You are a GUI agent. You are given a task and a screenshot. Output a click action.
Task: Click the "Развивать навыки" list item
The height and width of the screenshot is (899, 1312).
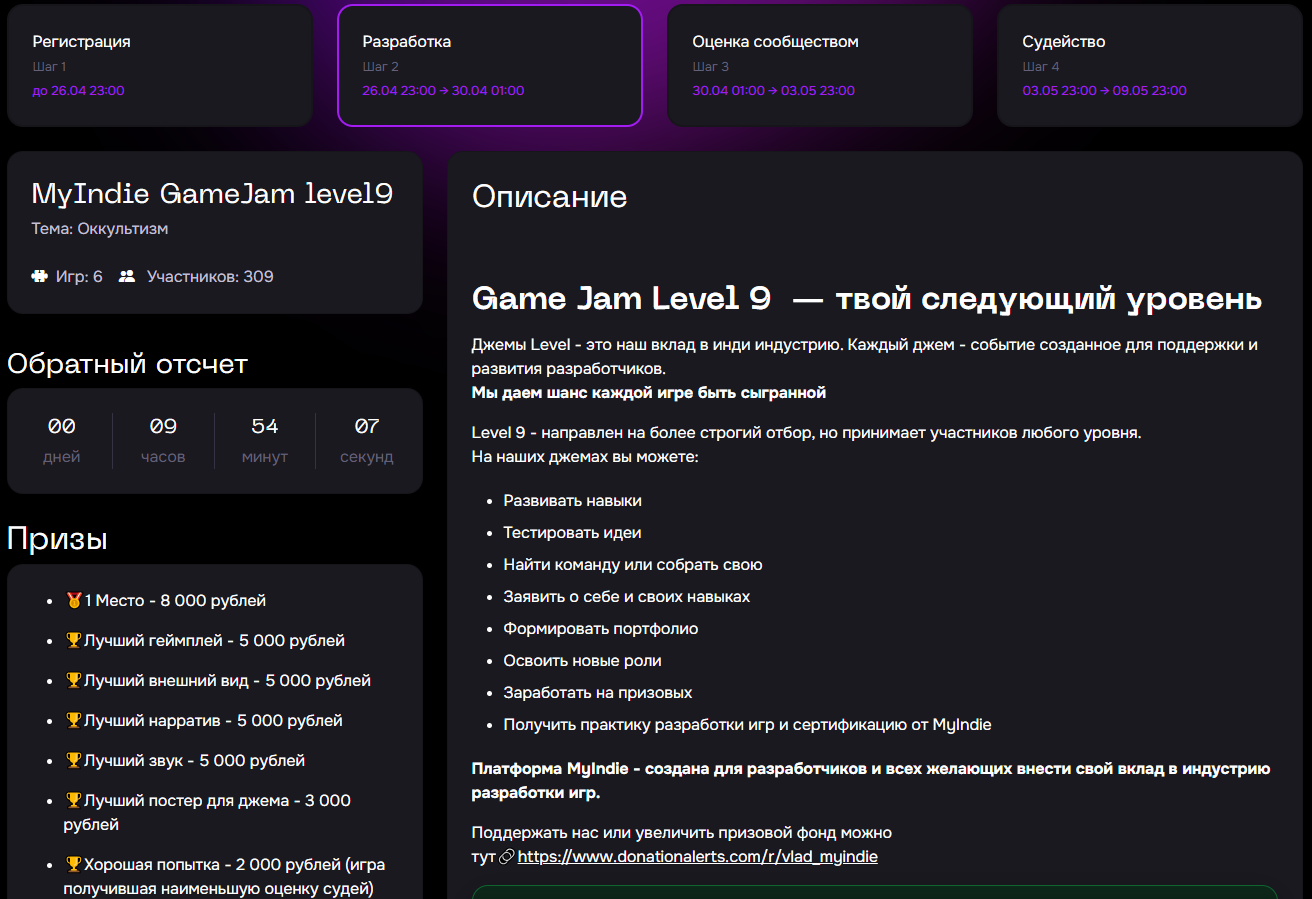click(x=573, y=501)
